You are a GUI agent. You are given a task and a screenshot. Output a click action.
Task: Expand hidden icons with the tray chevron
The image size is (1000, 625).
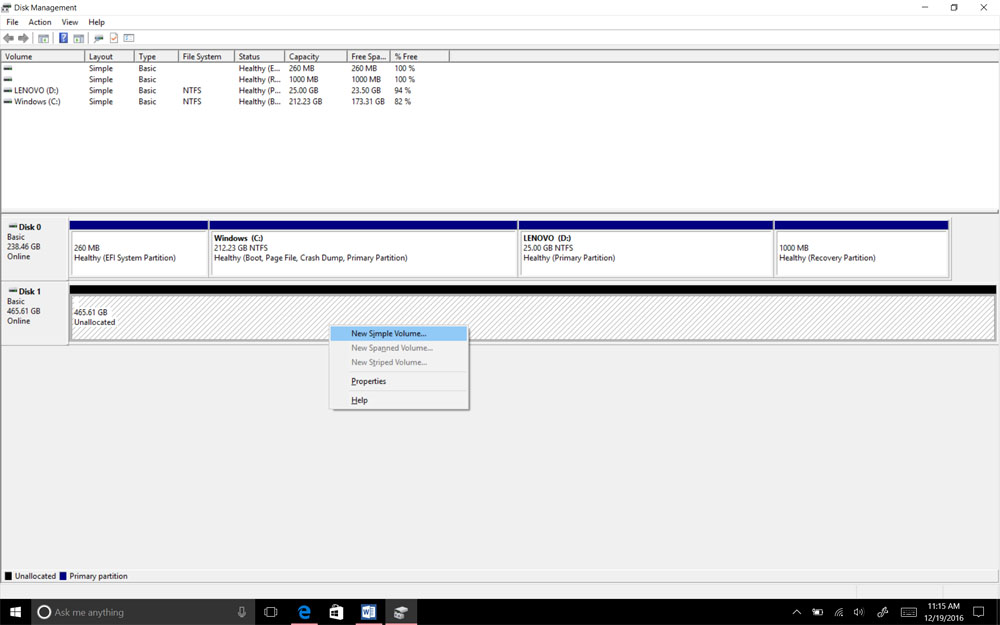pyautogui.click(x=797, y=611)
